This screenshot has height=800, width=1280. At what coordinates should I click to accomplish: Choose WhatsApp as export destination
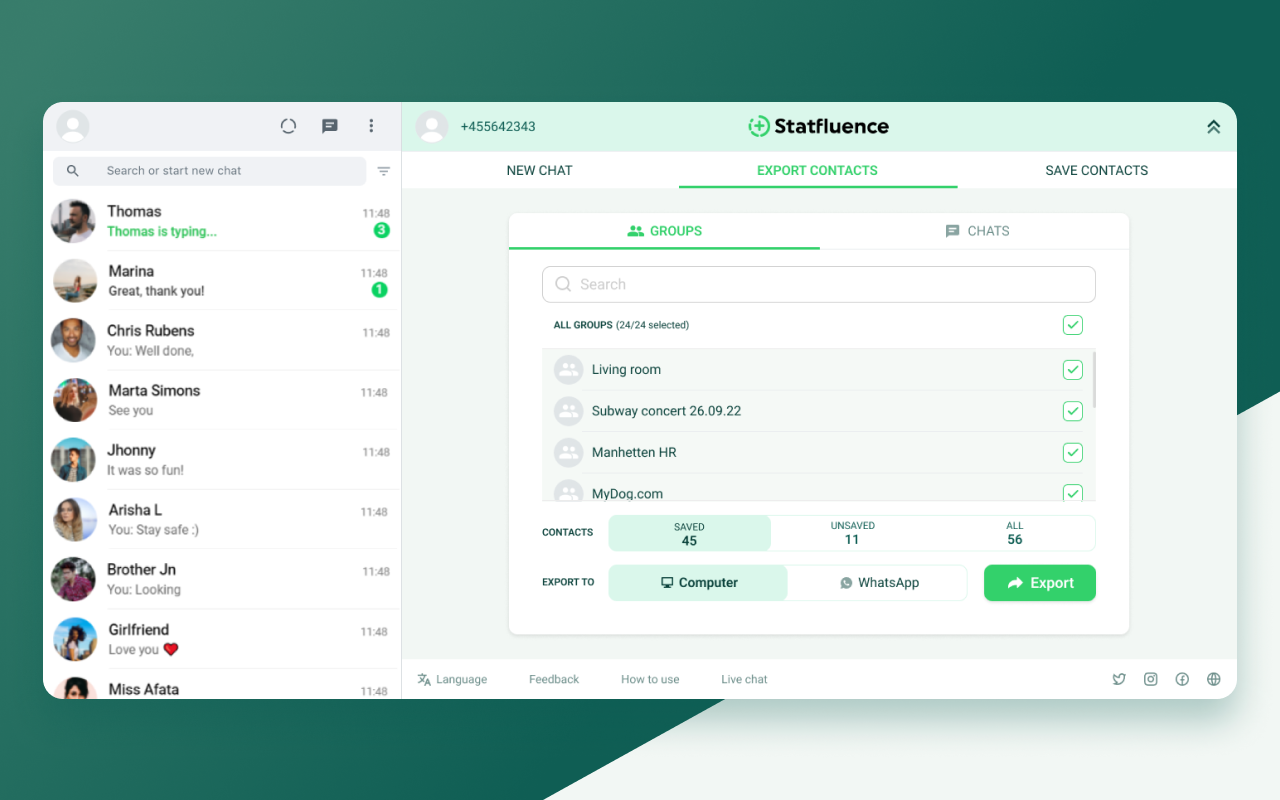coord(878,583)
